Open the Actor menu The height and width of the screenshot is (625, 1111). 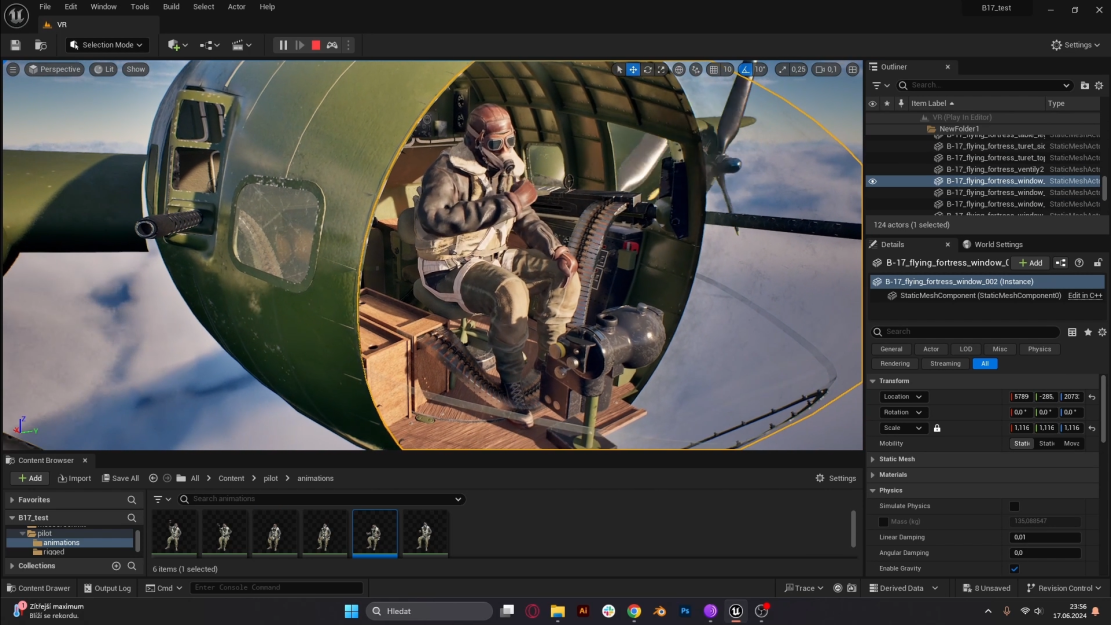pos(237,7)
